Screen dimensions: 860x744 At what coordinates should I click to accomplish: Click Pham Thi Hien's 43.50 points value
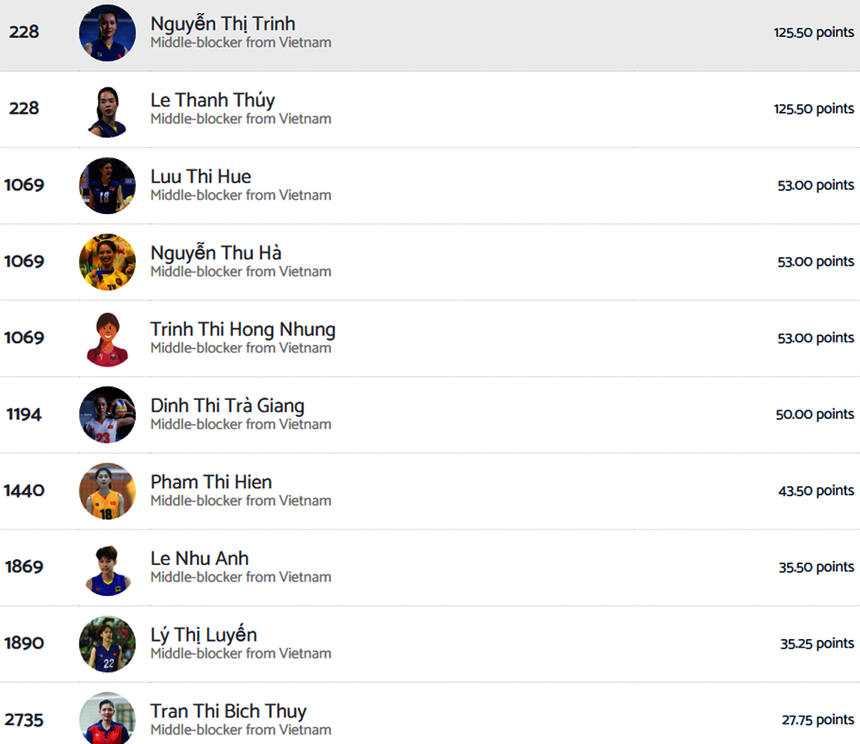816,491
